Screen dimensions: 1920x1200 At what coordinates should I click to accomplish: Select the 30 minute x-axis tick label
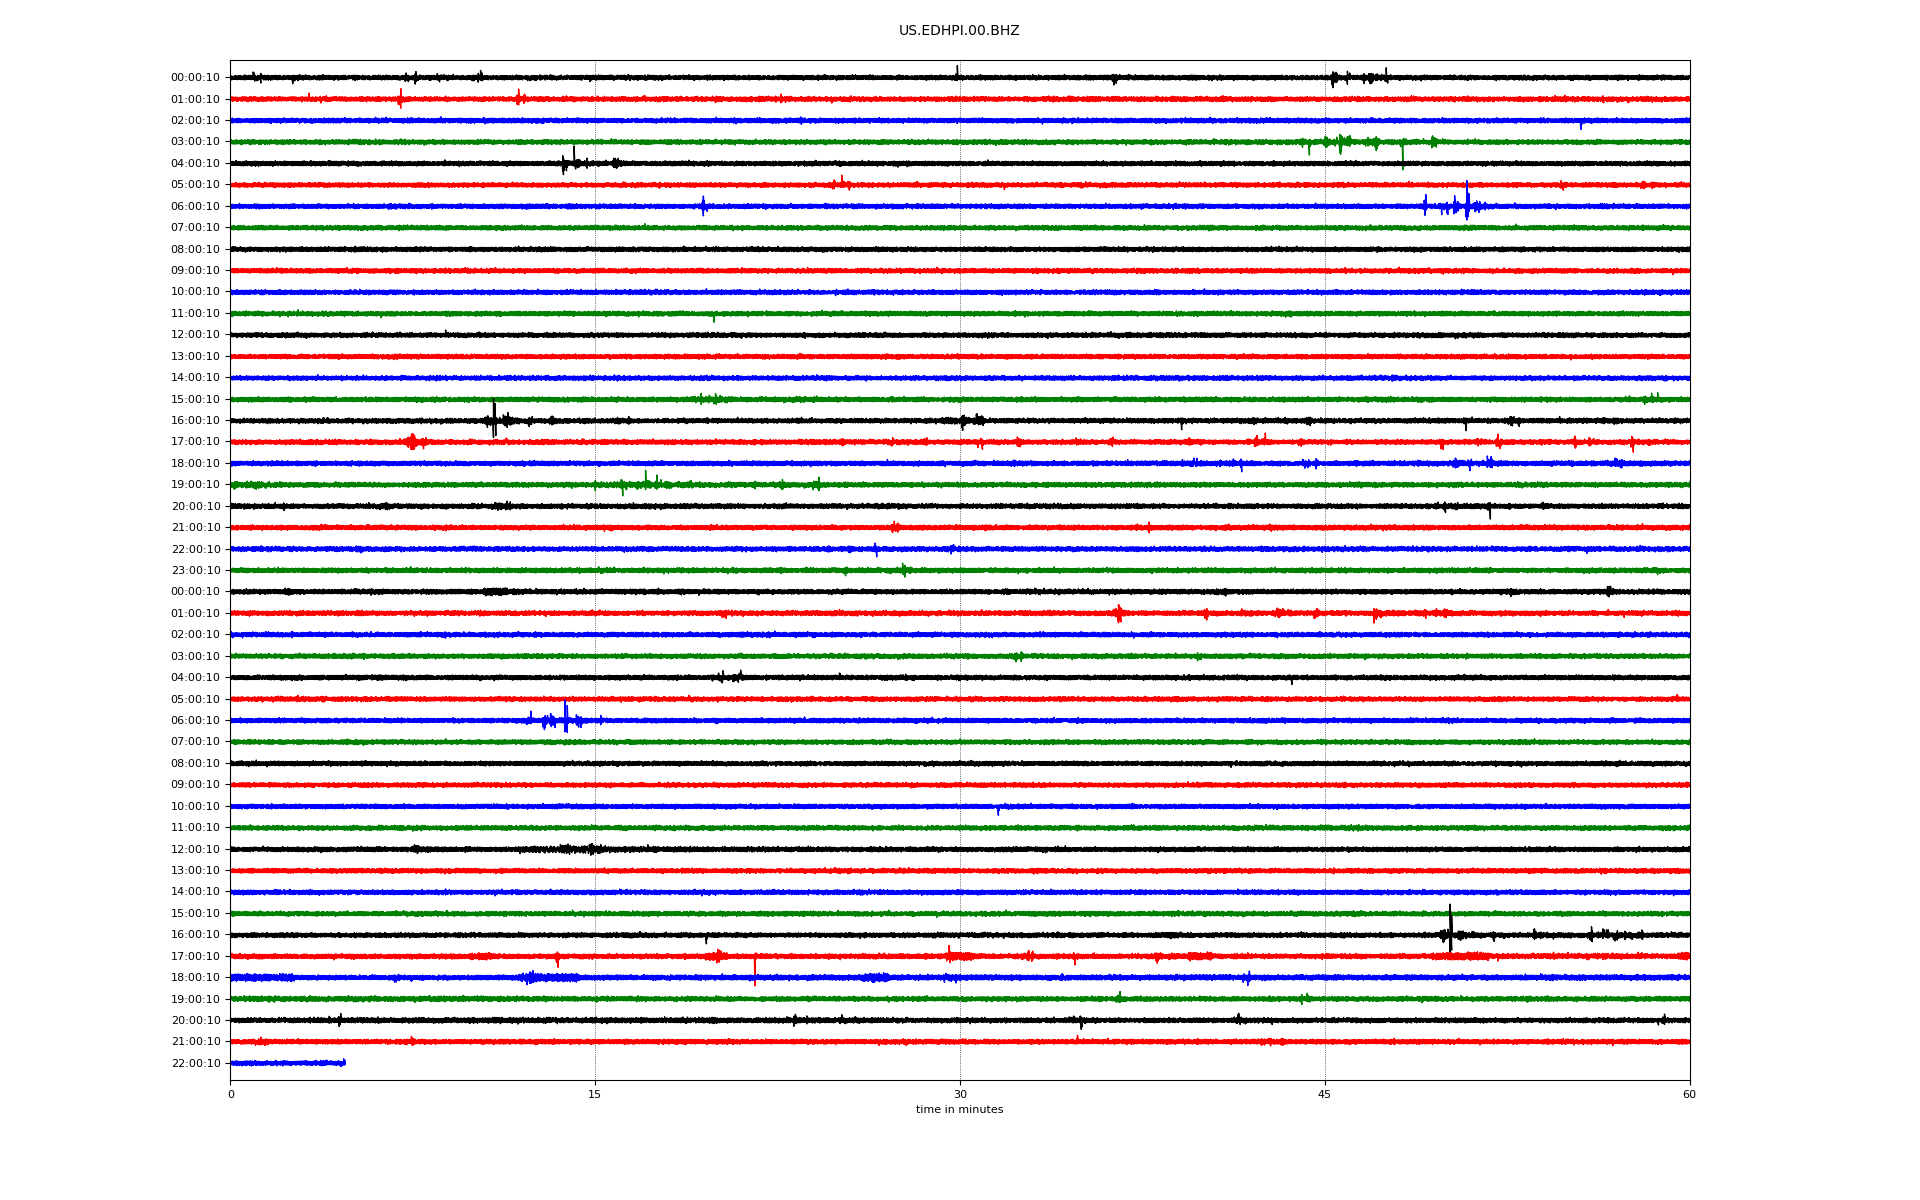(x=960, y=1094)
